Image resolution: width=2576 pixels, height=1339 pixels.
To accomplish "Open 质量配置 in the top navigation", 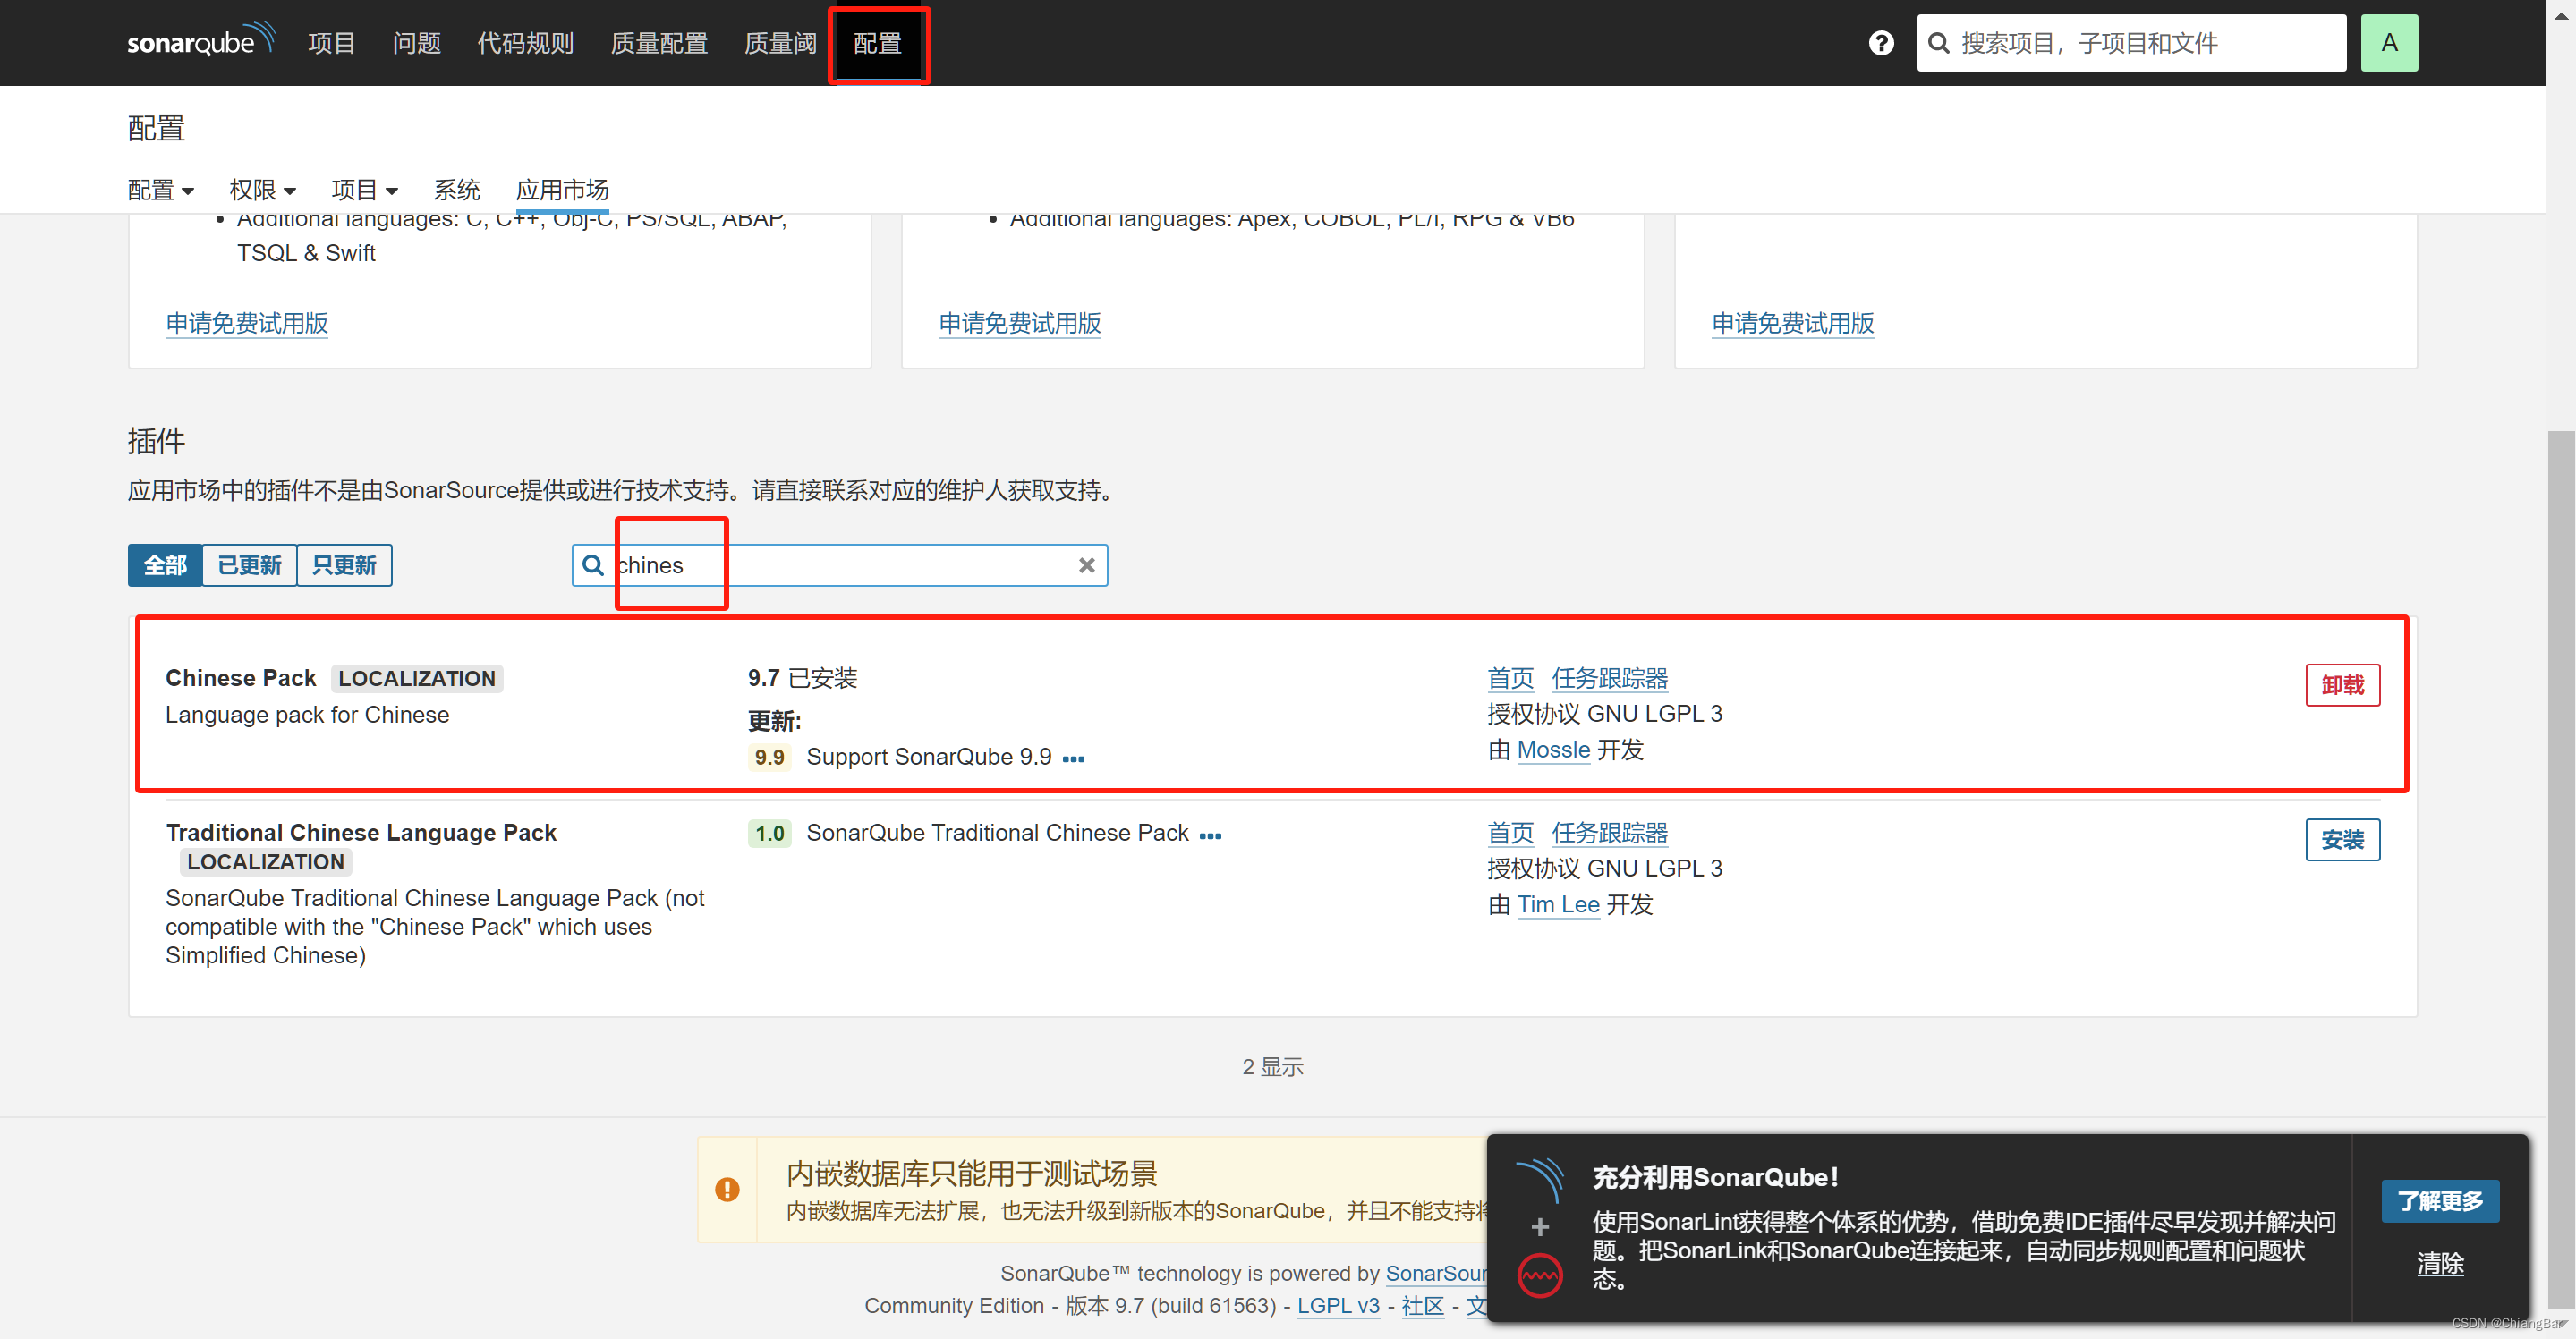I will [659, 43].
